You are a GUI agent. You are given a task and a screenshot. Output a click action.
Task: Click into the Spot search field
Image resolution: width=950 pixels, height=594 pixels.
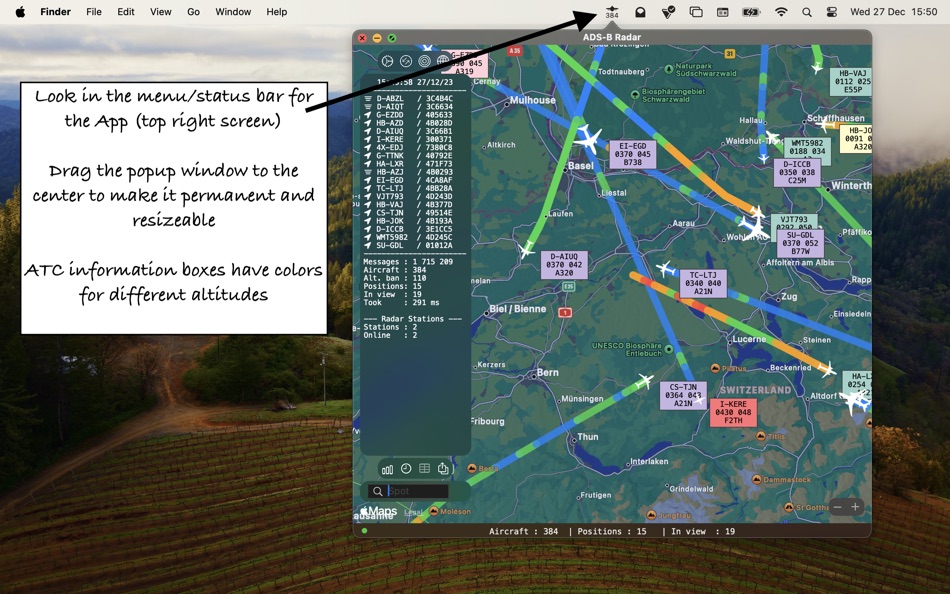[417, 491]
